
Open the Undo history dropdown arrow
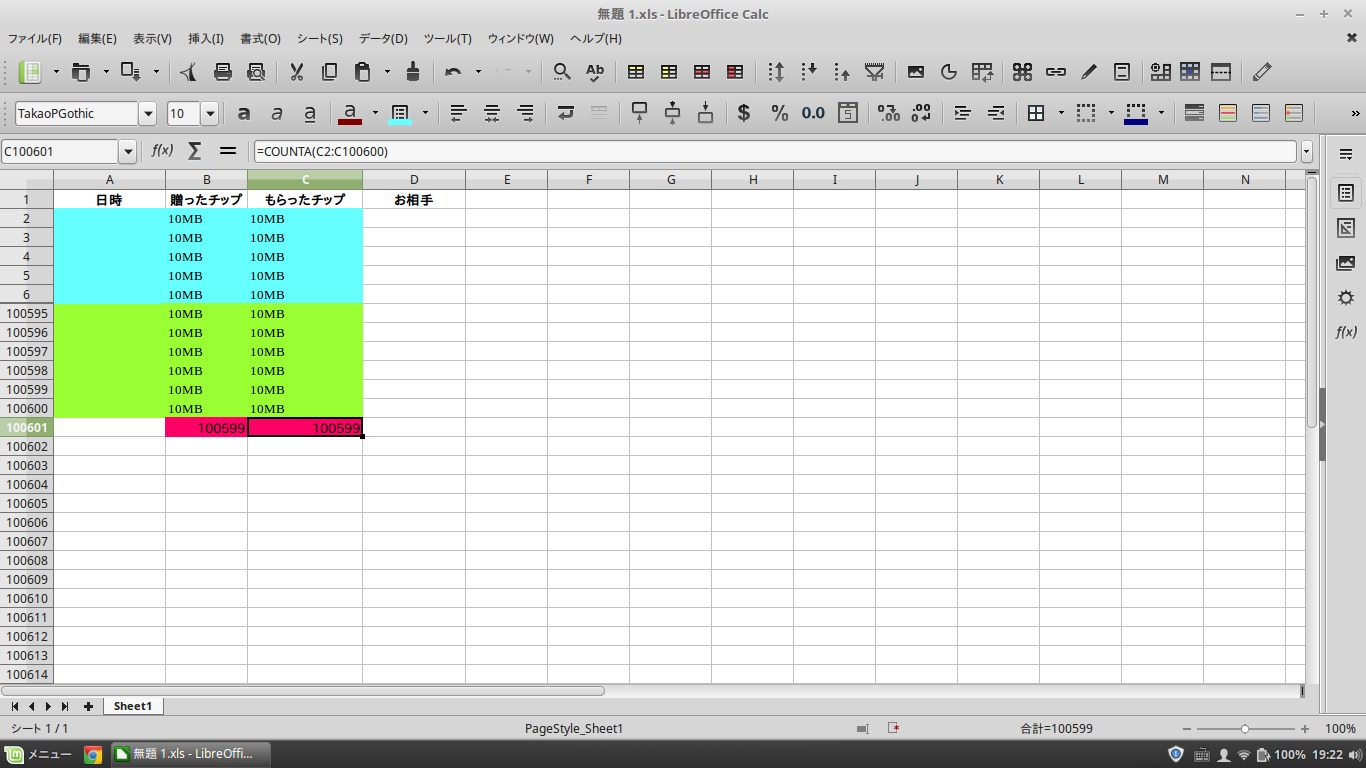(478, 72)
